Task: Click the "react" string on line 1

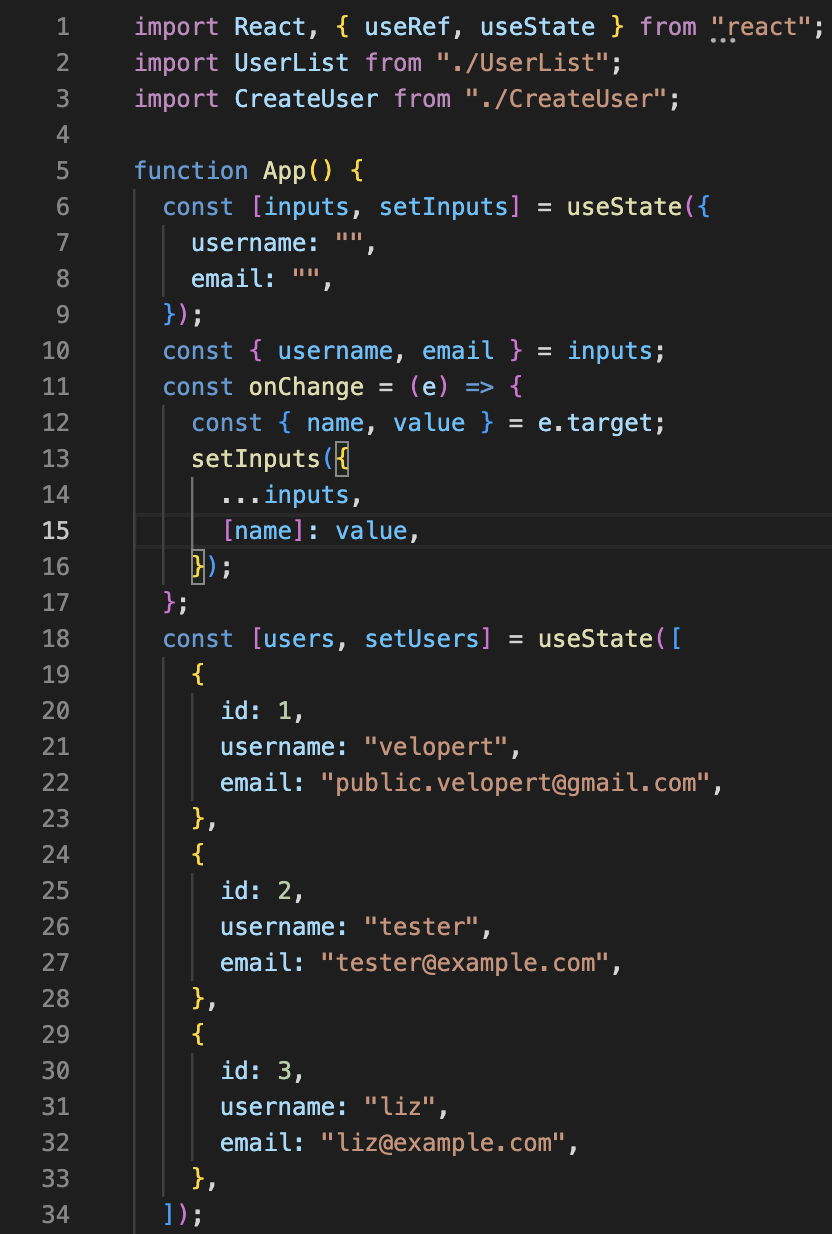Action: tap(760, 27)
